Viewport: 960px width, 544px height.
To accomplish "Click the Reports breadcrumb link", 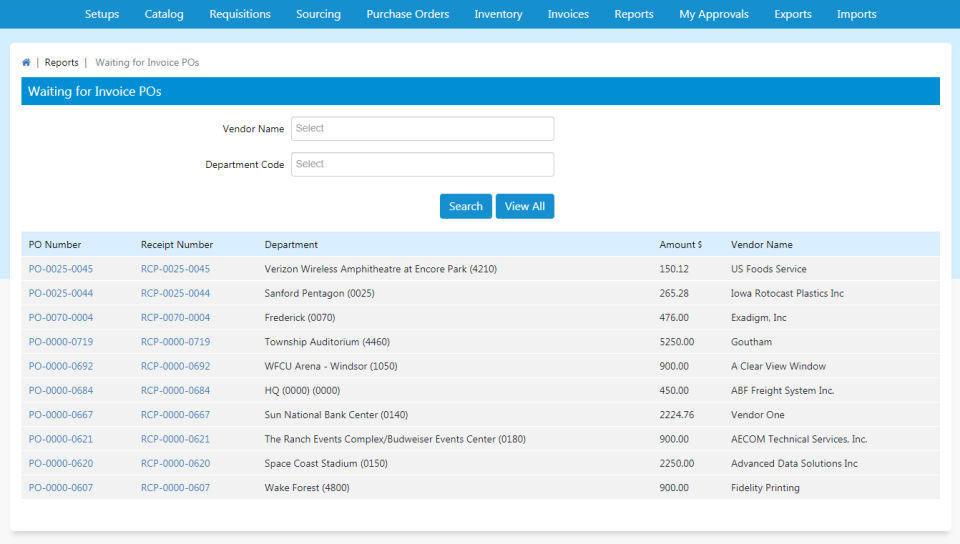I will pos(61,63).
